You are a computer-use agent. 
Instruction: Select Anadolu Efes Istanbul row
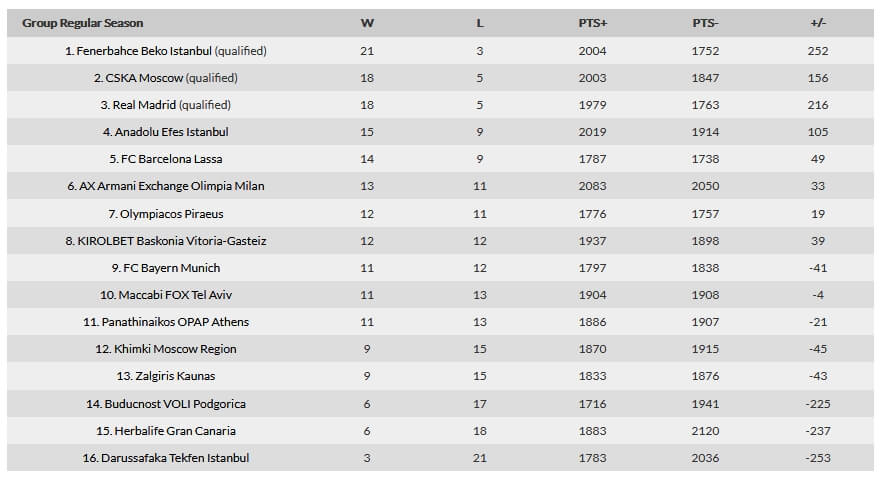point(440,132)
